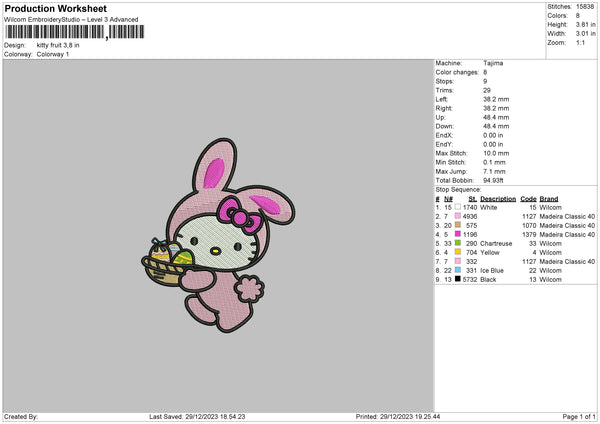Click the "Black" description text
Screen dimensions: 600x424
(488, 280)
